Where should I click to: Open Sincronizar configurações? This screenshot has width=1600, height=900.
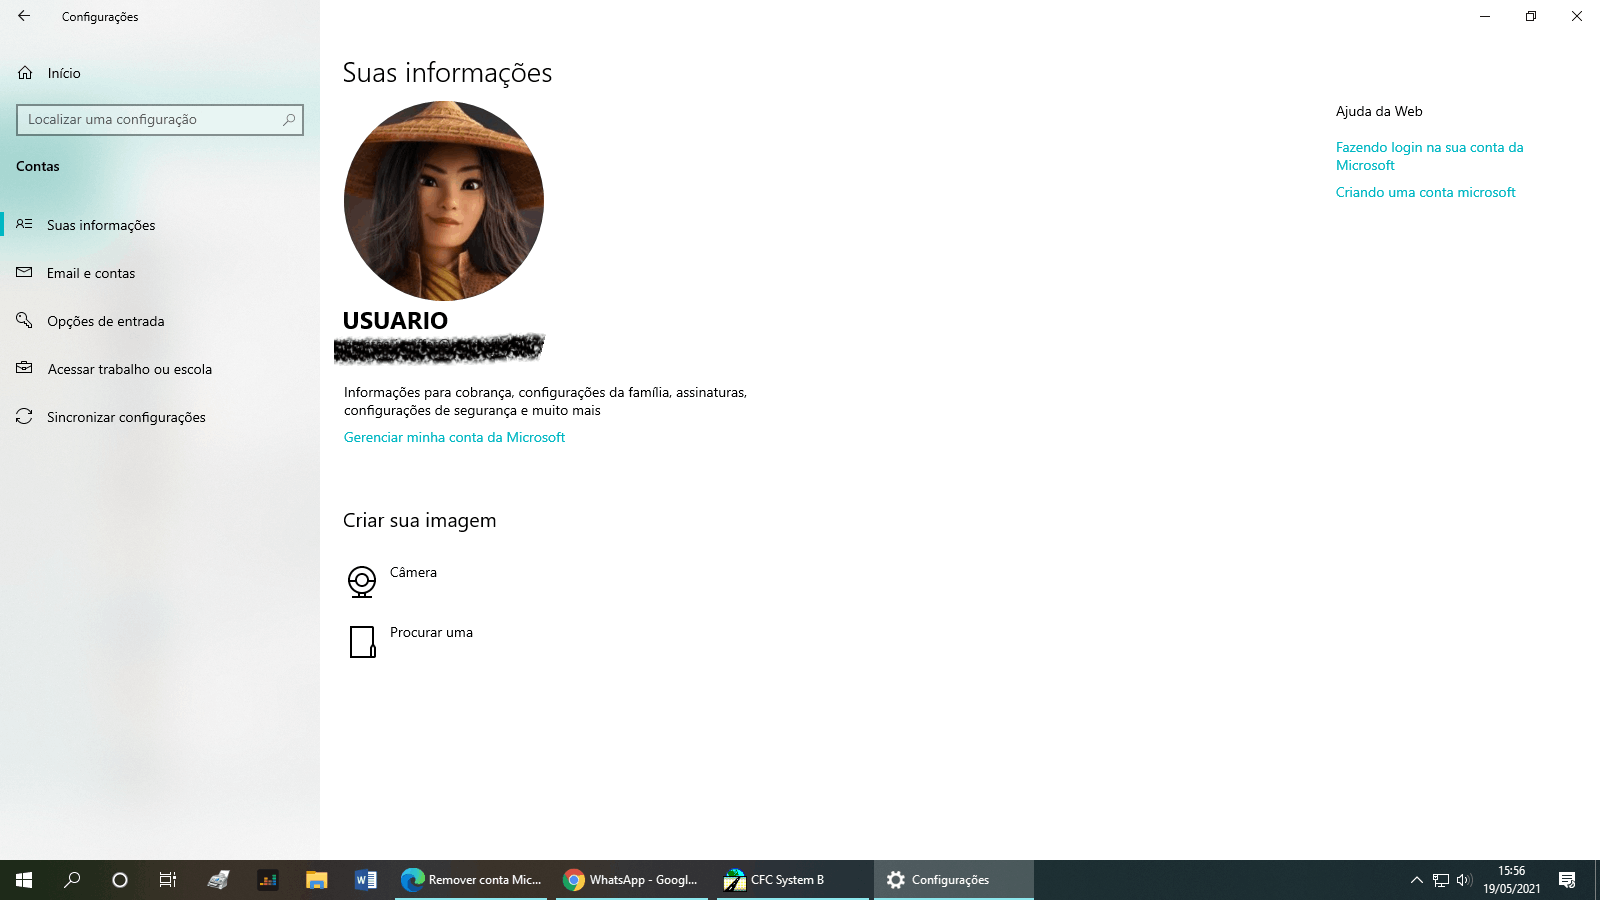(160, 417)
